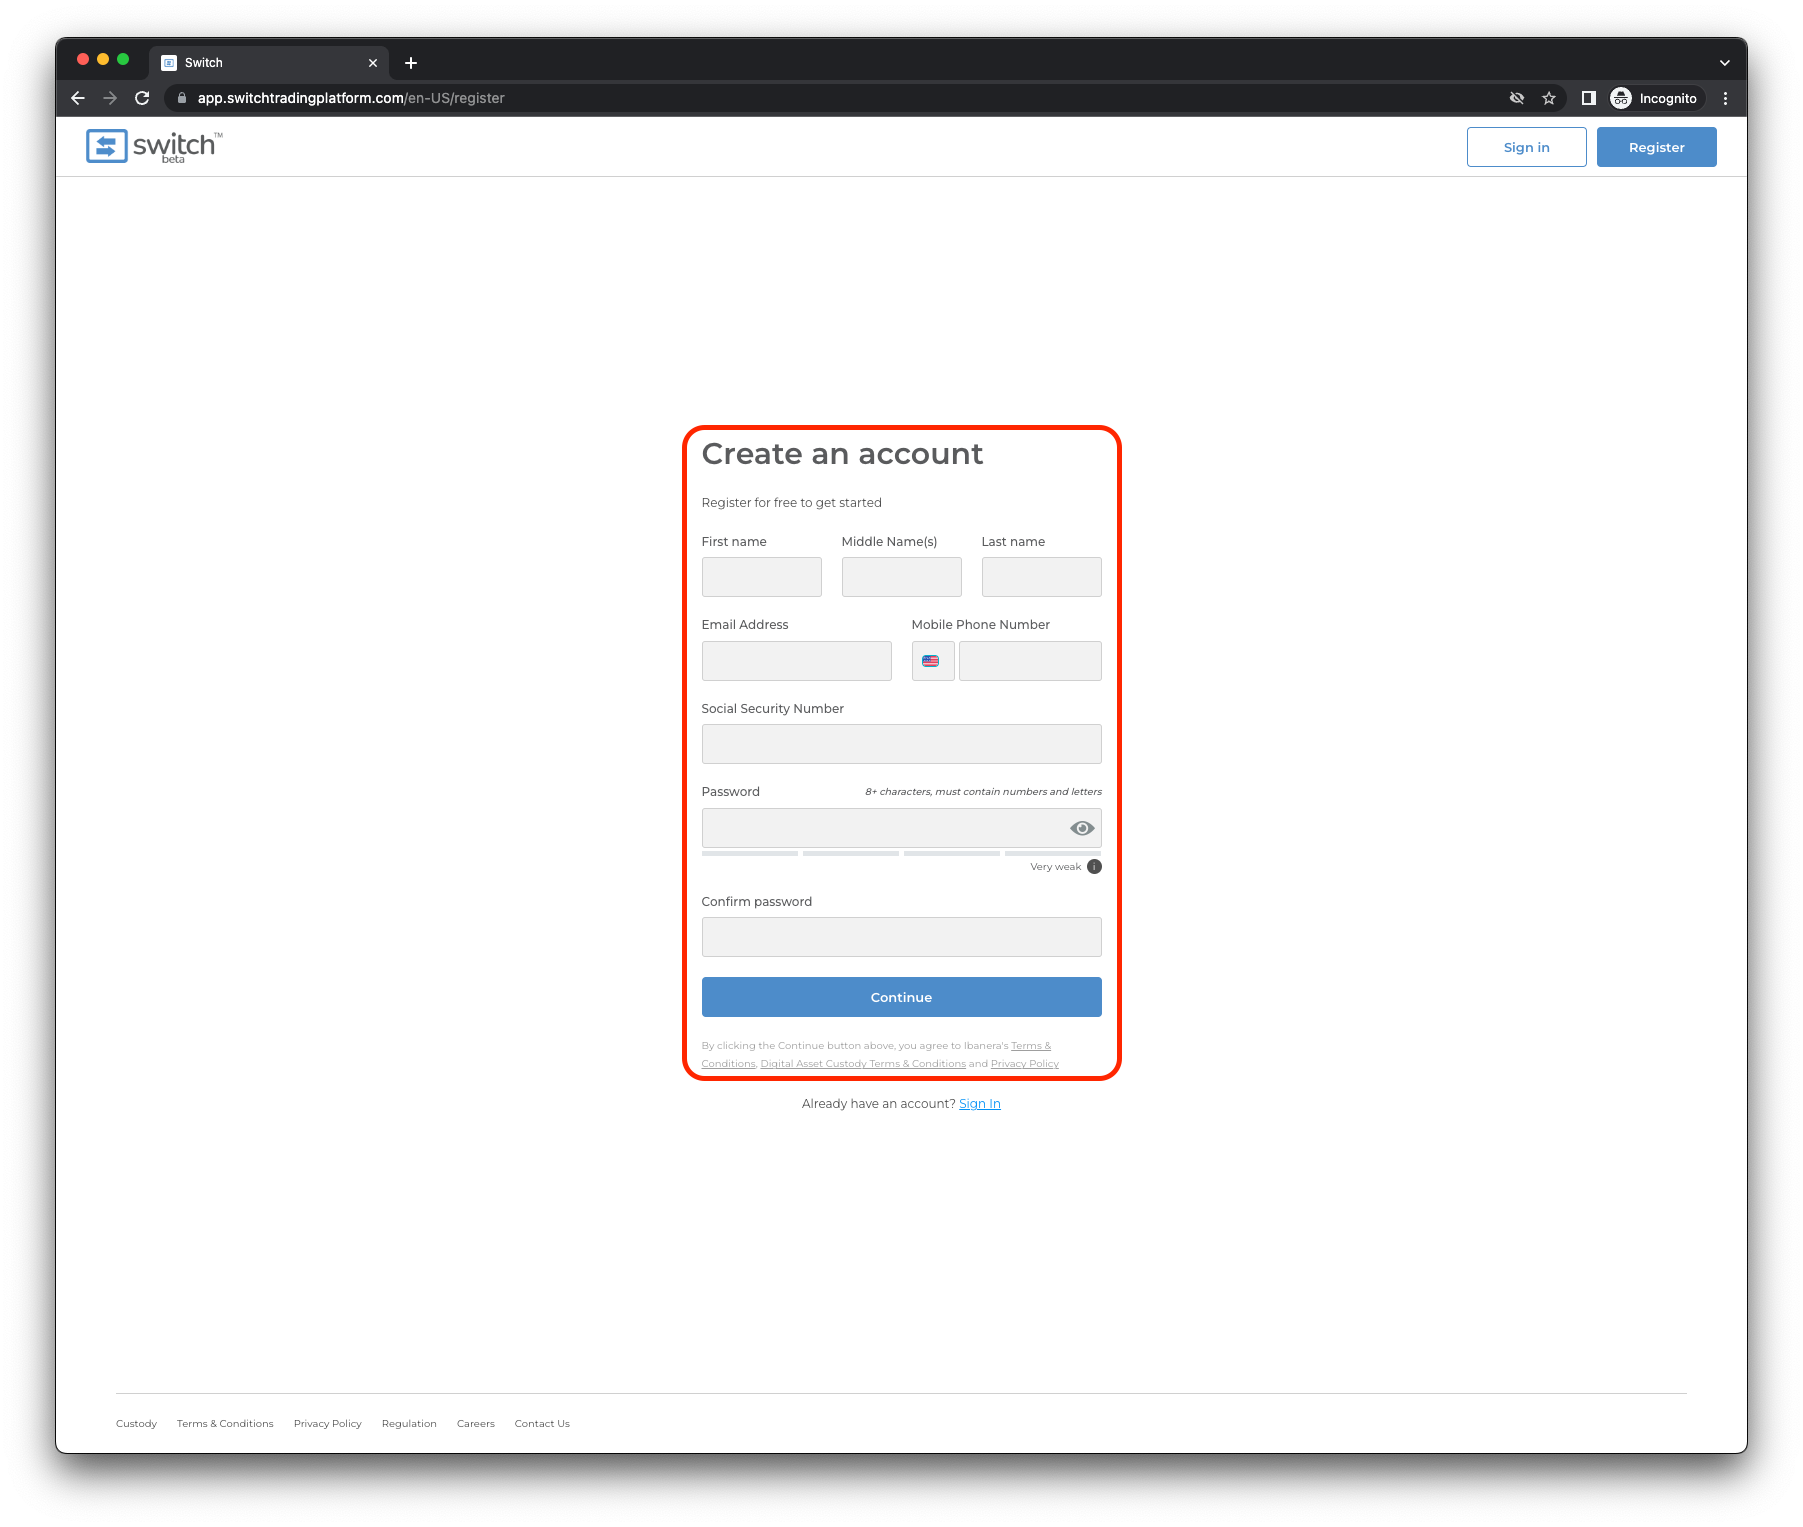Go forward in browser history

pos(110,98)
